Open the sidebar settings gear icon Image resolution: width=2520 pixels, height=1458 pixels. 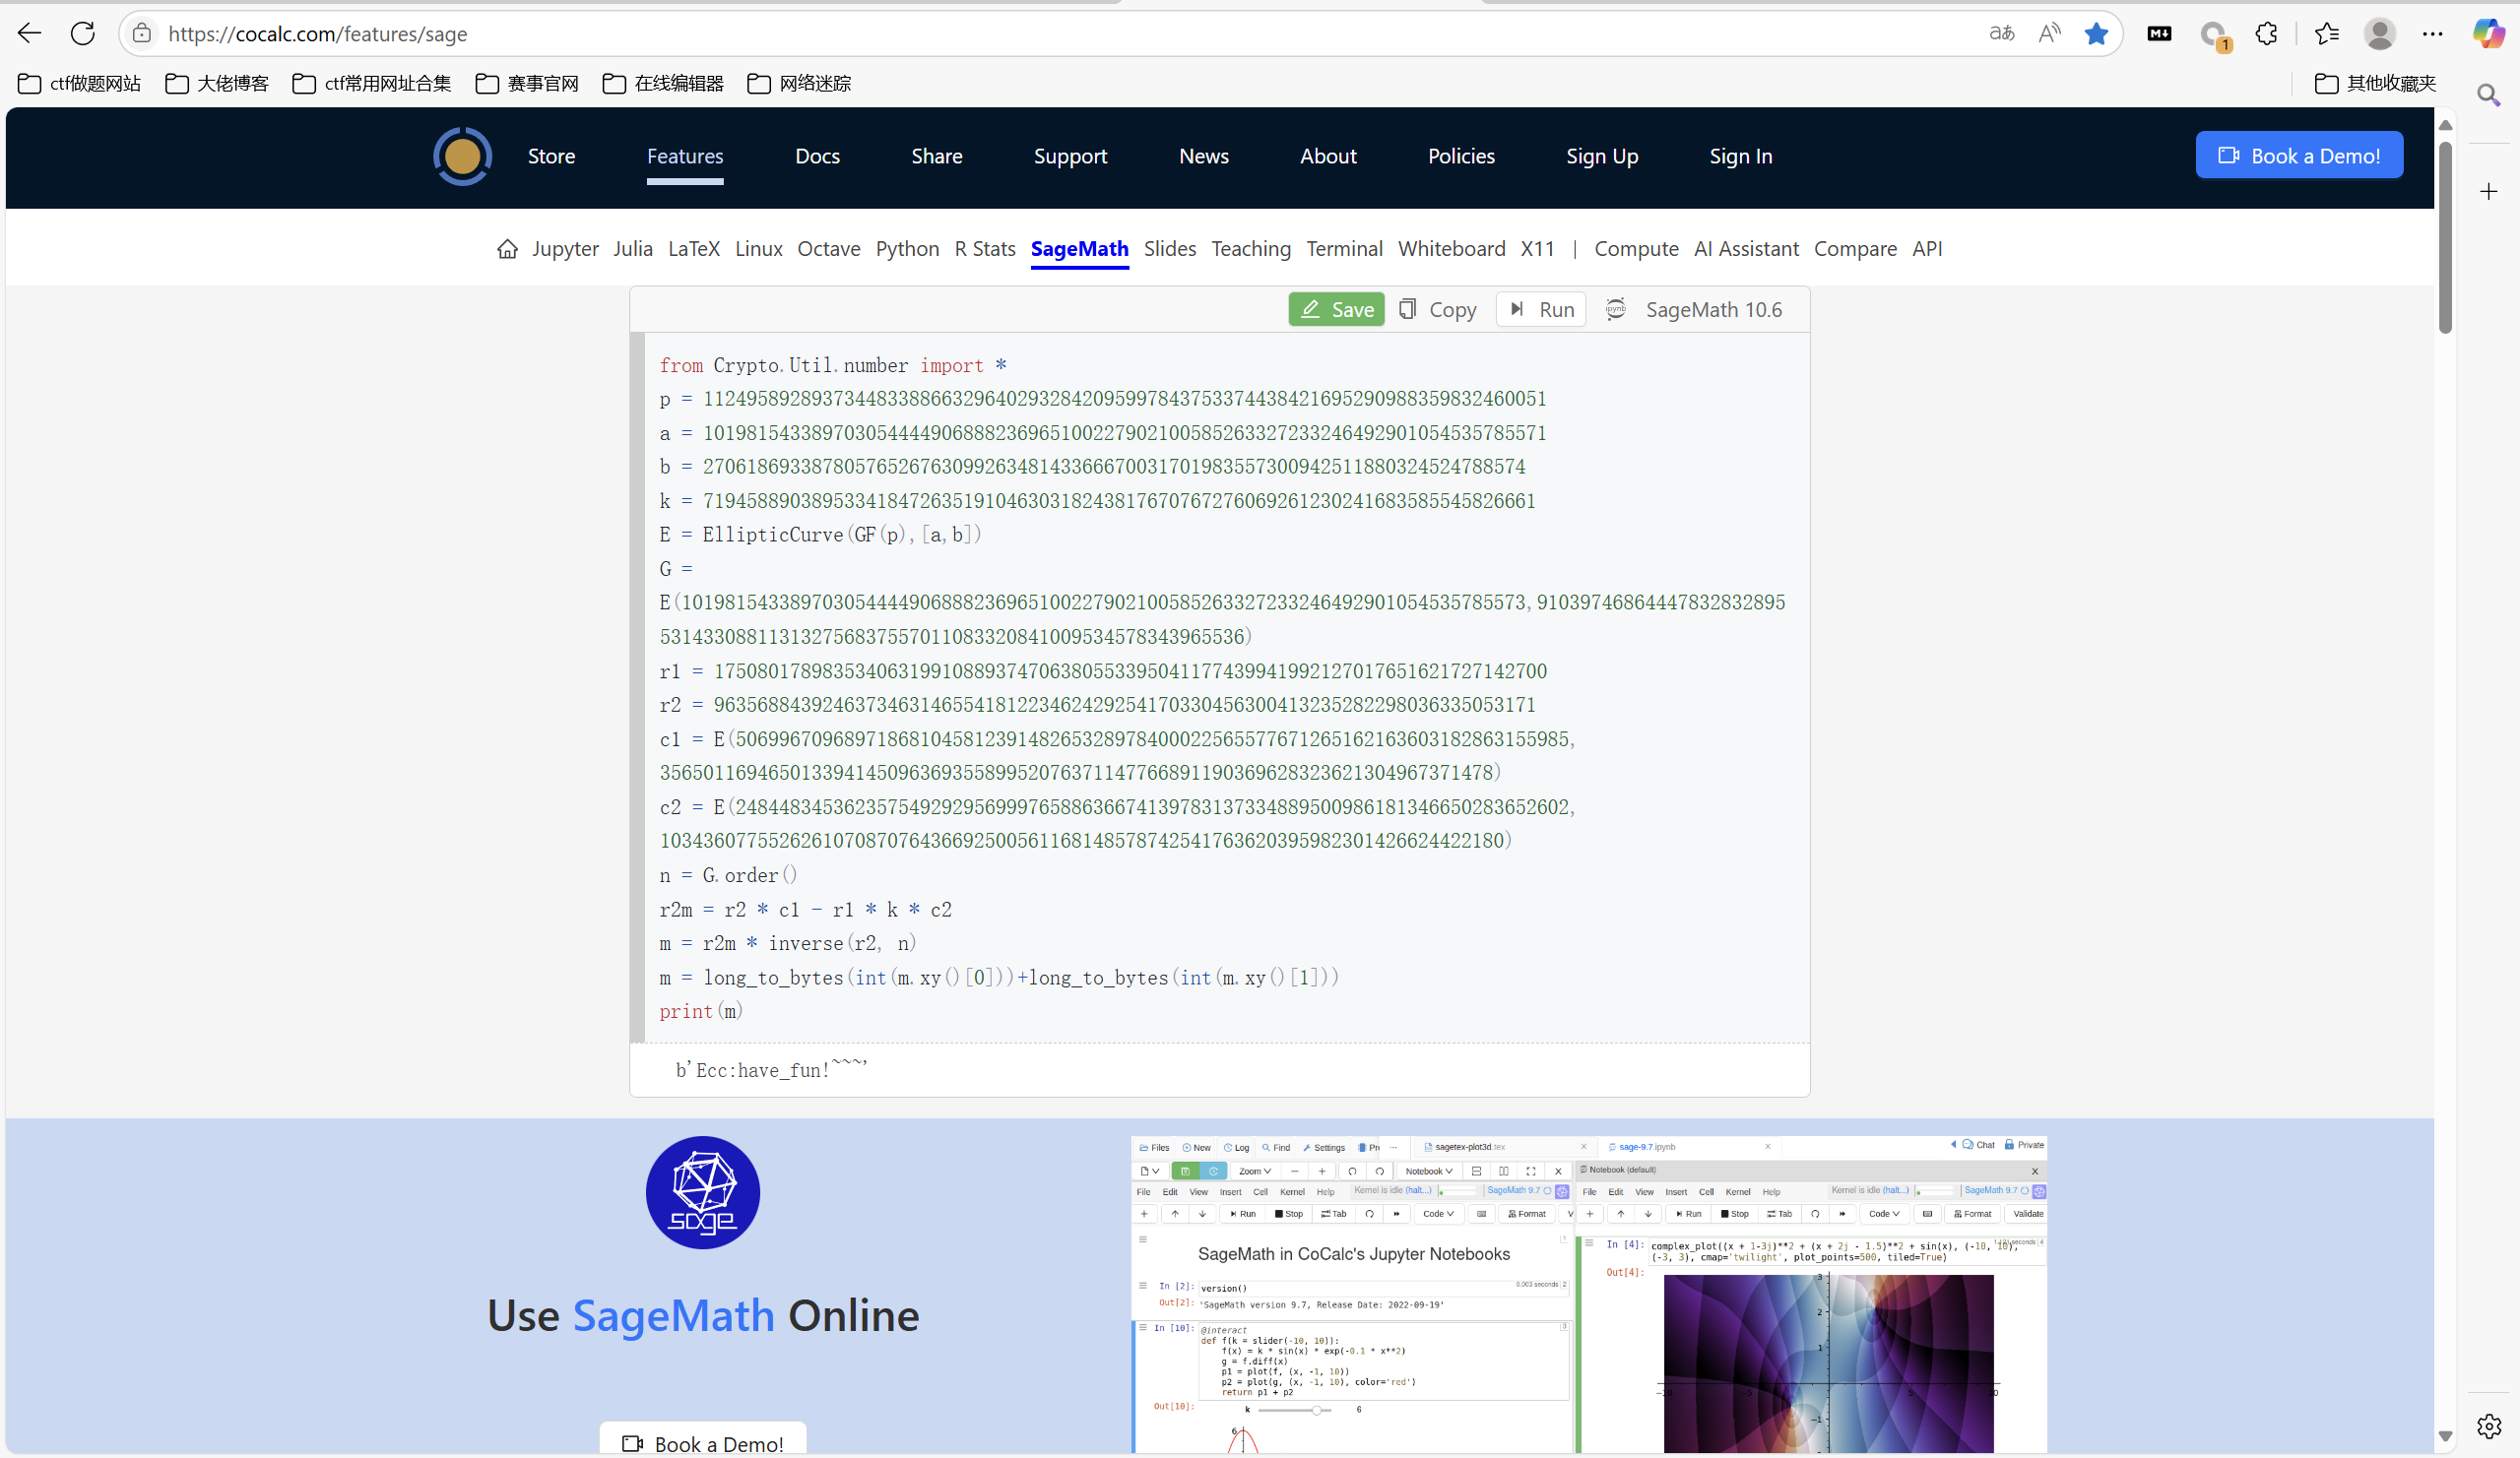[2489, 1426]
